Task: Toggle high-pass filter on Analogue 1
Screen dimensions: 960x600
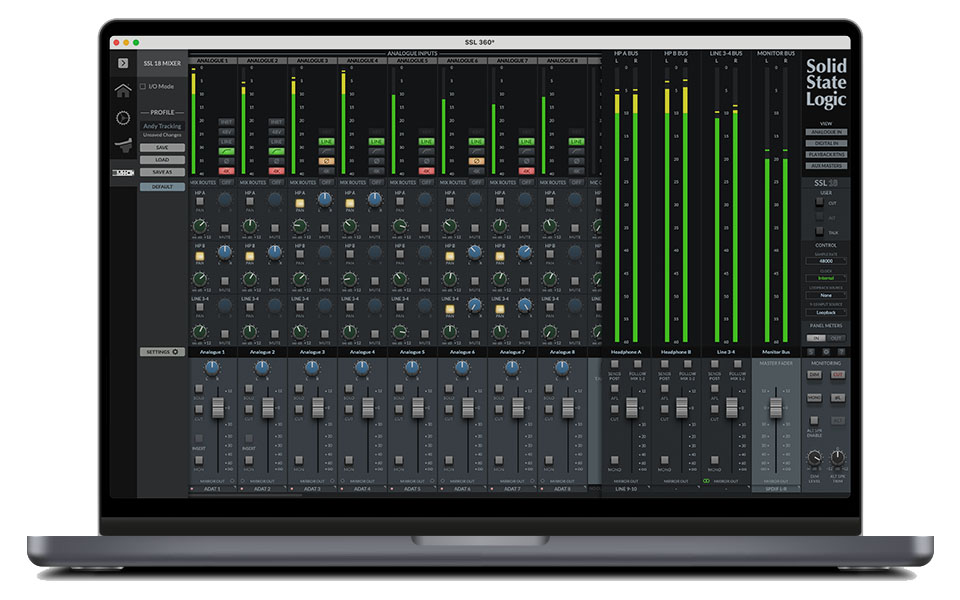Action: pyautogui.click(x=227, y=151)
